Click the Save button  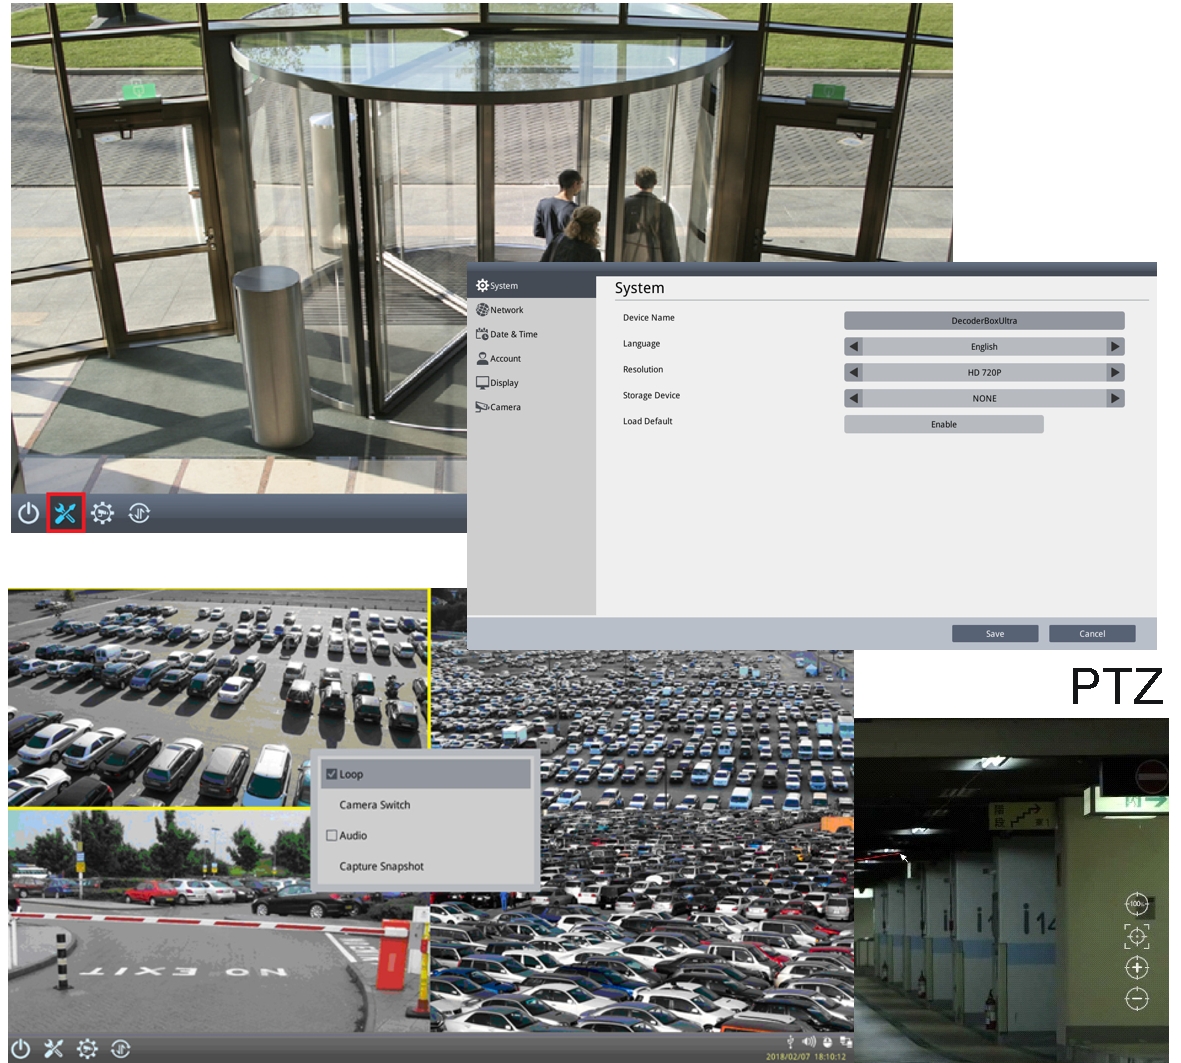[995, 633]
